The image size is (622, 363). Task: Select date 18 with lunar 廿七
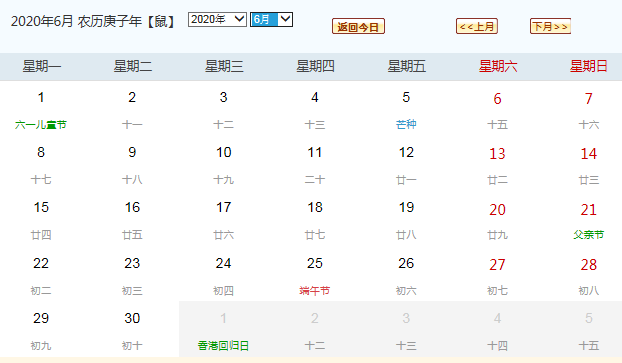coord(315,220)
